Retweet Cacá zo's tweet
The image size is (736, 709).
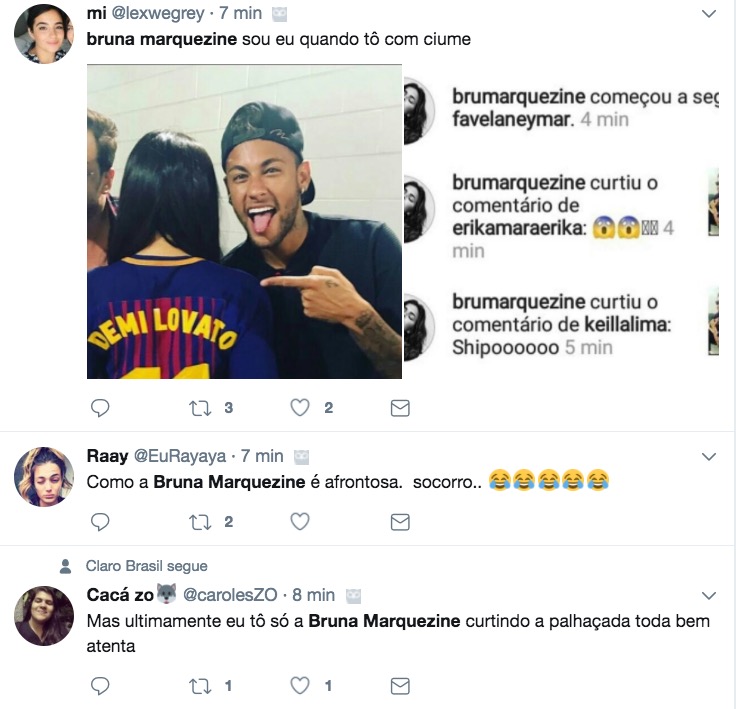[200, 685]
